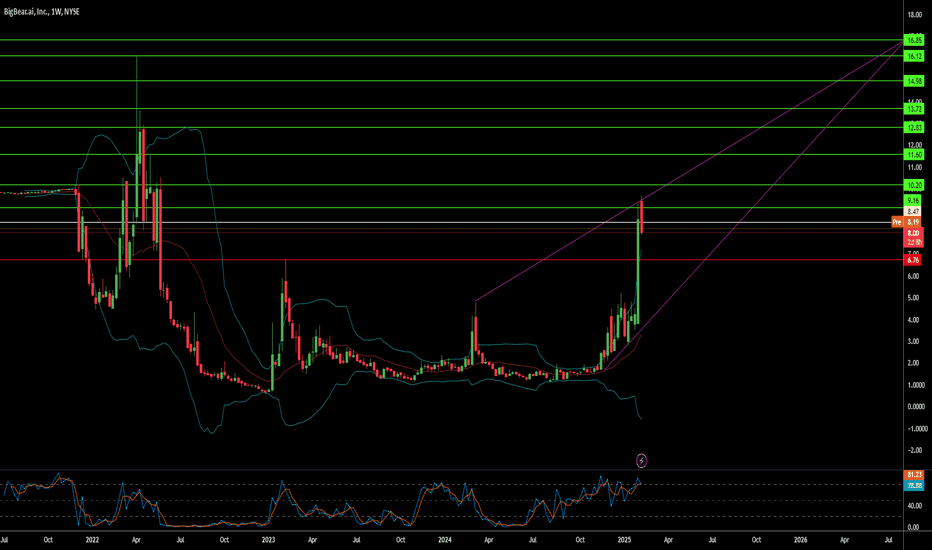Select the 11.60 green price label

[914, 155]
